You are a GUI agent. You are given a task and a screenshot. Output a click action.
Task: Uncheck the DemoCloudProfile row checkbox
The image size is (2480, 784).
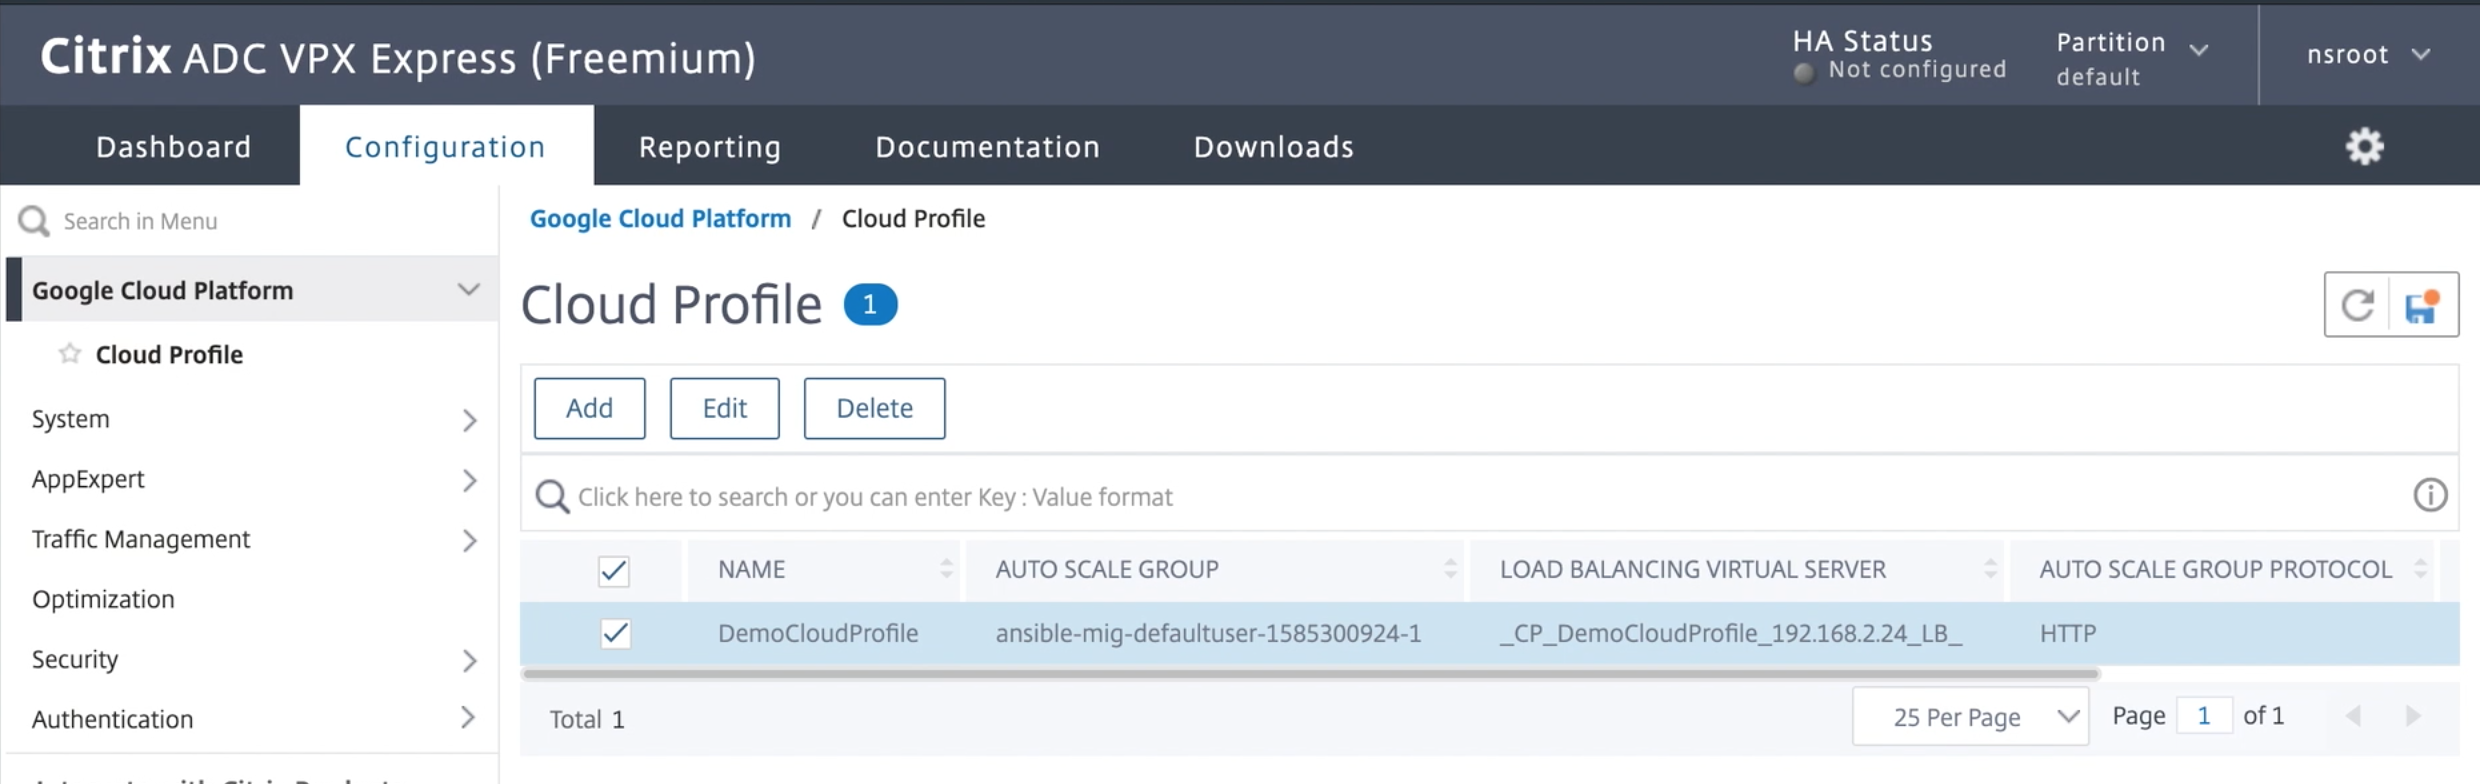pyautogui.click(x=615, y=633)
